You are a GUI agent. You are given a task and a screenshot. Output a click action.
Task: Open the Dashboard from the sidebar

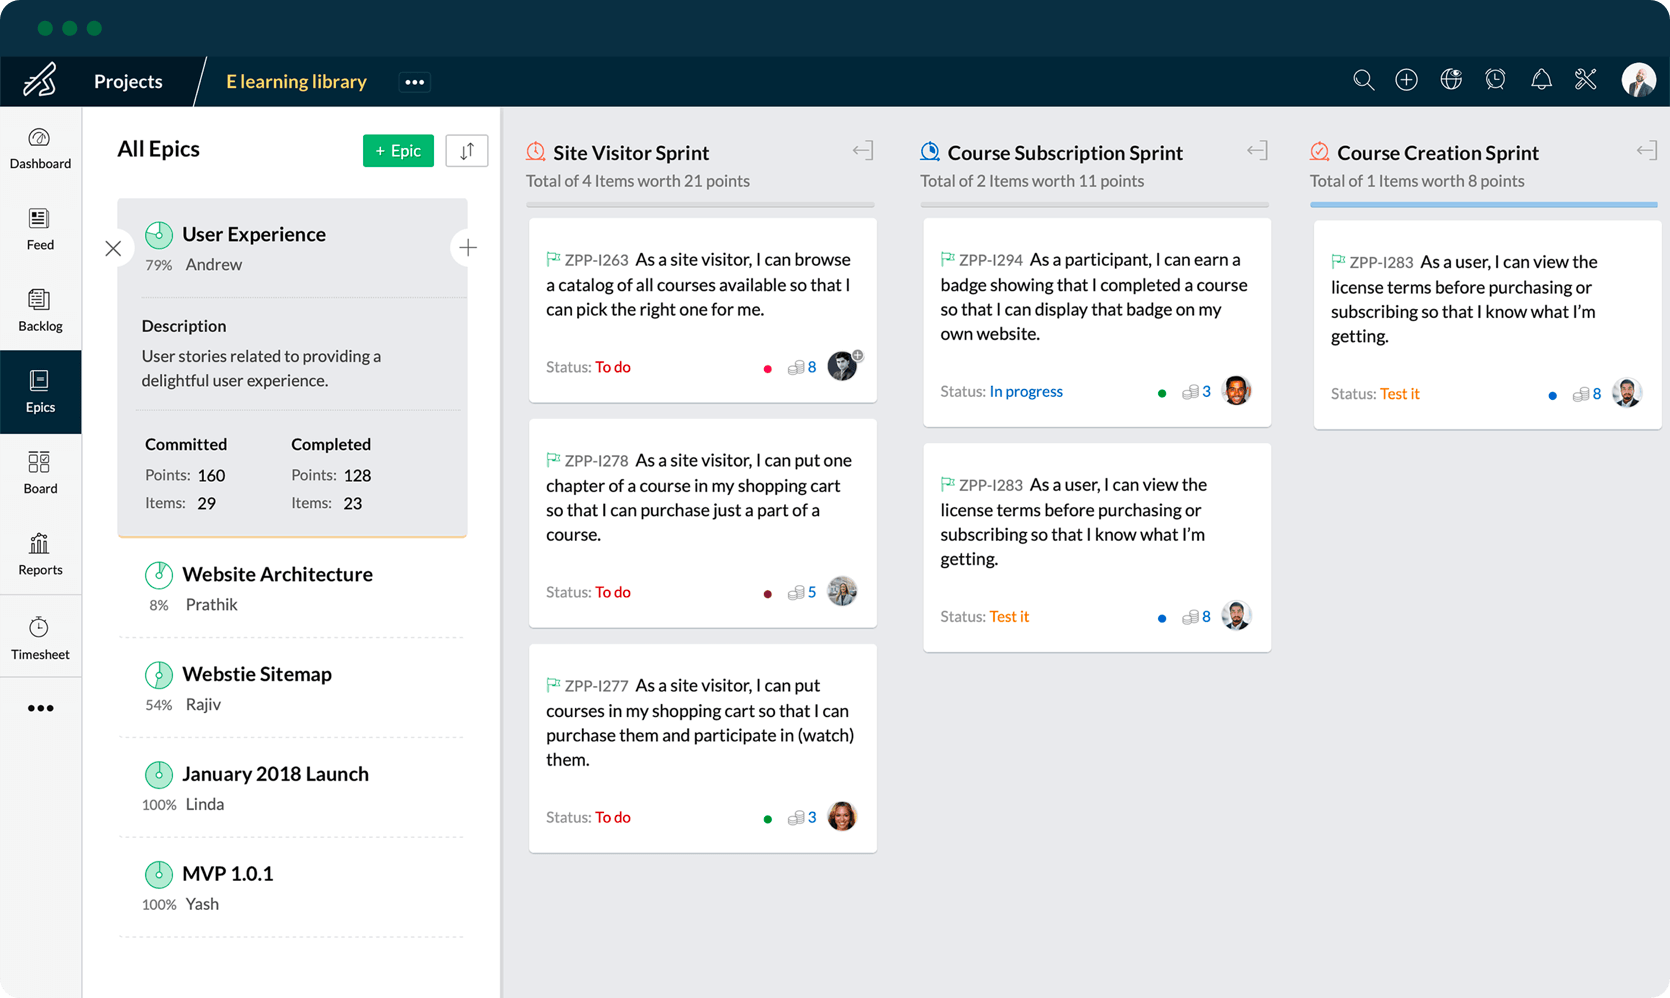tap(40, 147)
